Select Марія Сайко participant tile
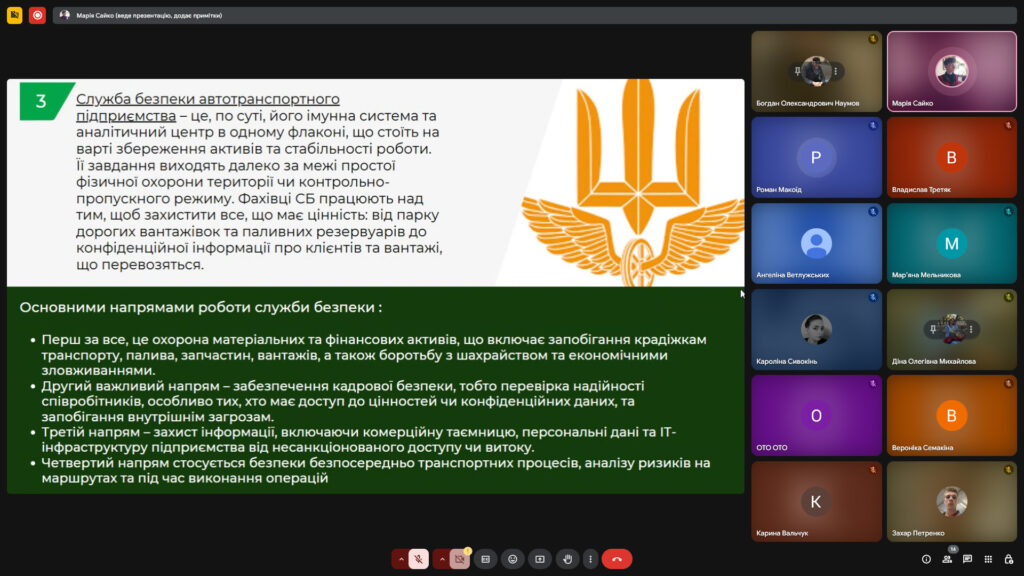 point(952,71)
